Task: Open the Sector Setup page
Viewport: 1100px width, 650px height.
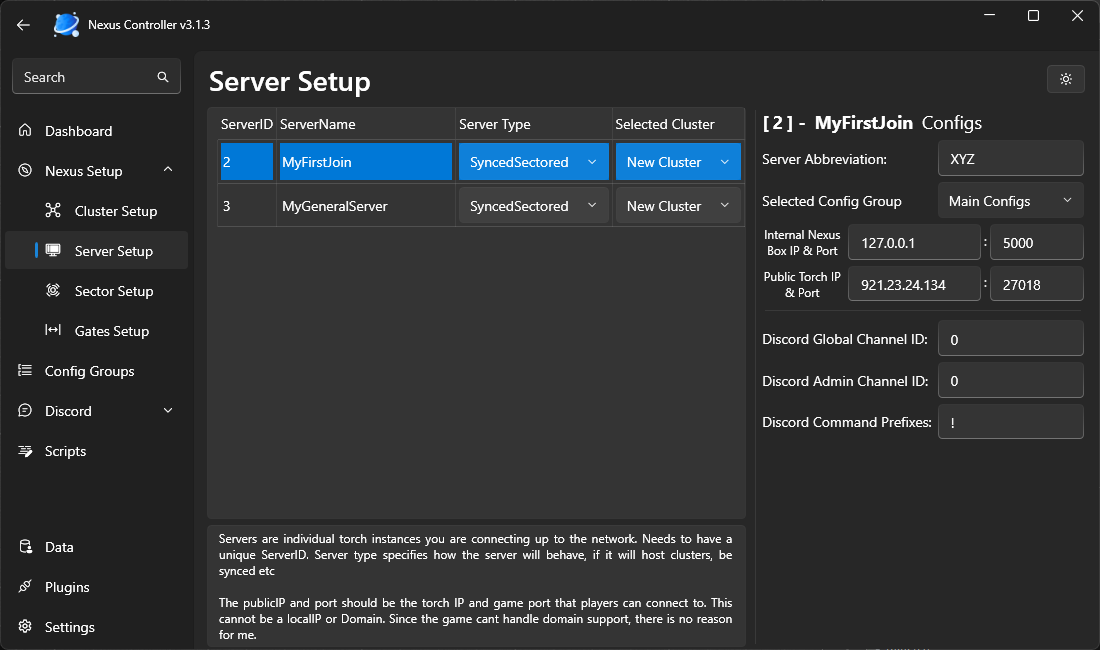Action: point(113,291)
